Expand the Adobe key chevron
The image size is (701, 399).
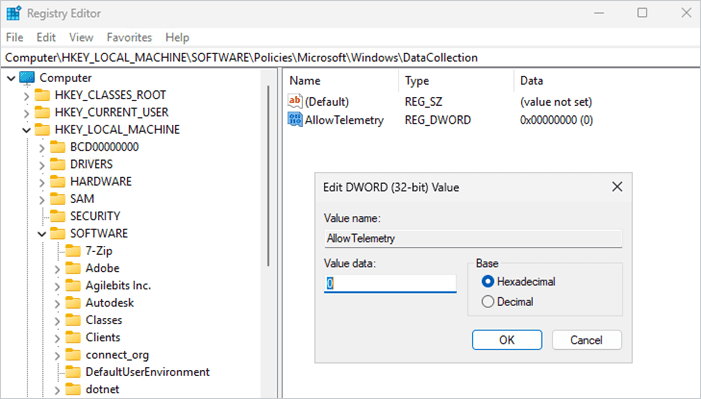pos(57,269)
